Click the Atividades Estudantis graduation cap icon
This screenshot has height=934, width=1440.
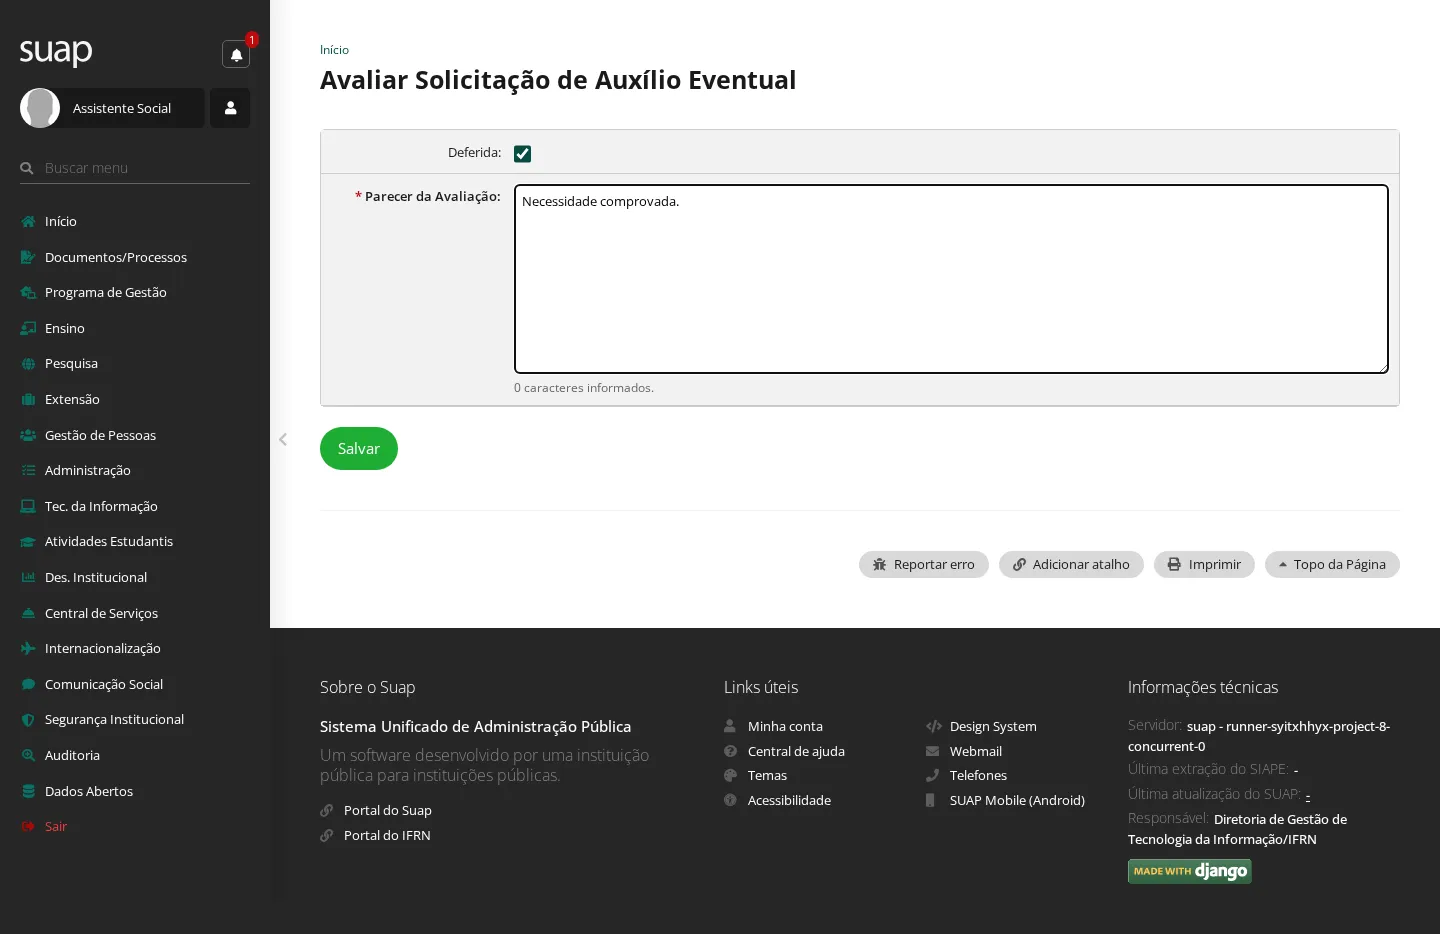28,542
